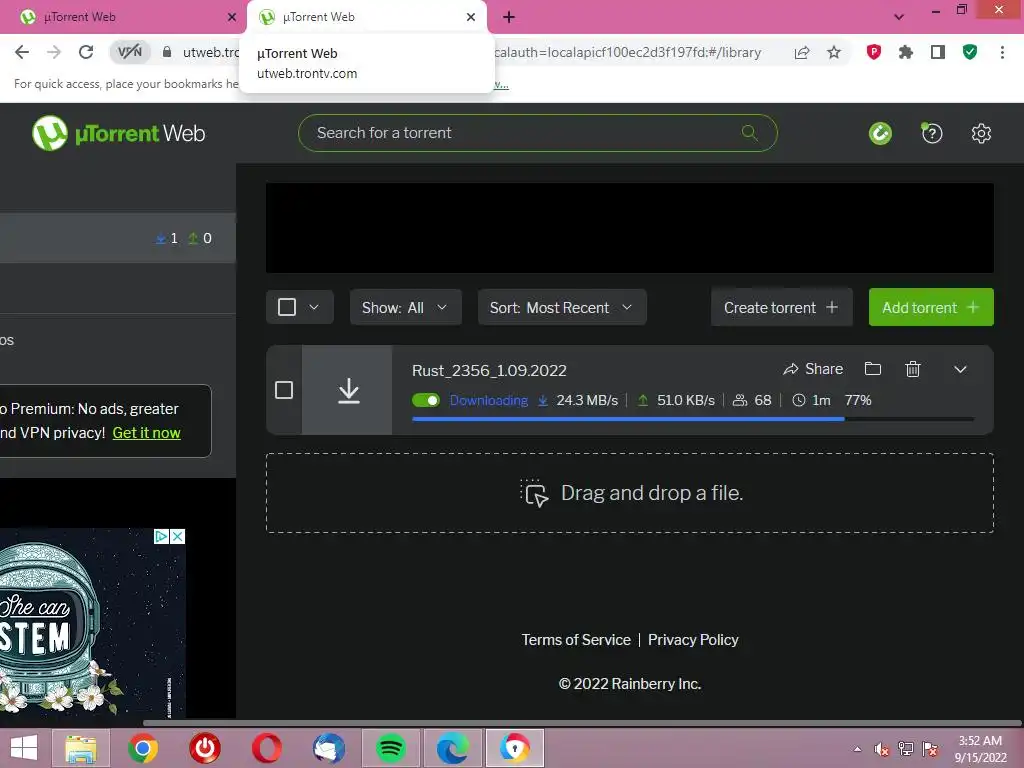Click the search magnifier icon

coord(750,133)
